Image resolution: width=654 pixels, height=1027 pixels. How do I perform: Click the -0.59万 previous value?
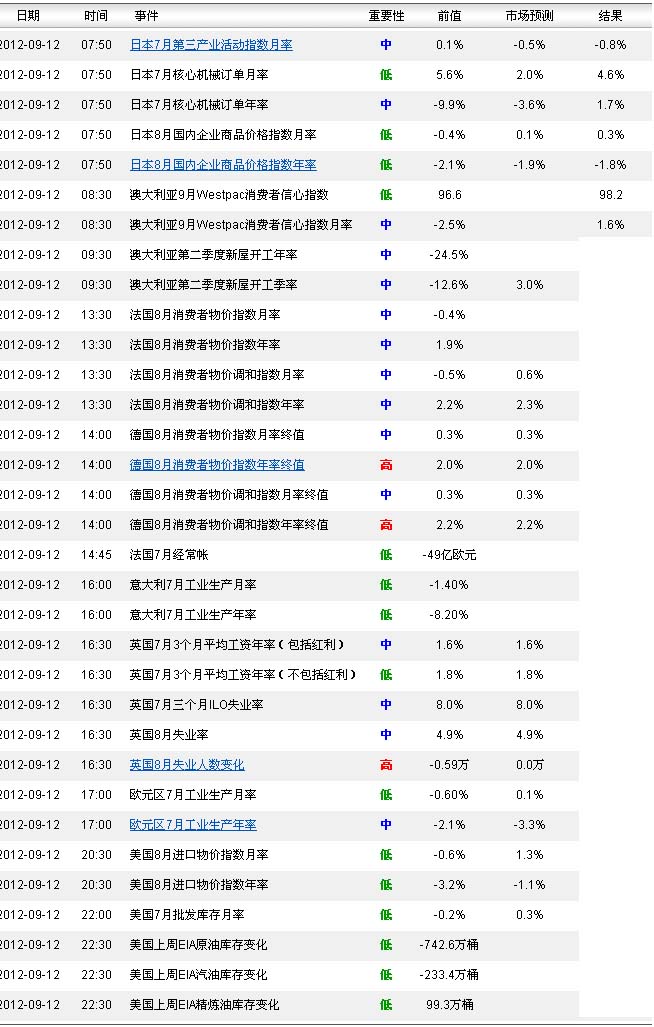pos(449,764)
